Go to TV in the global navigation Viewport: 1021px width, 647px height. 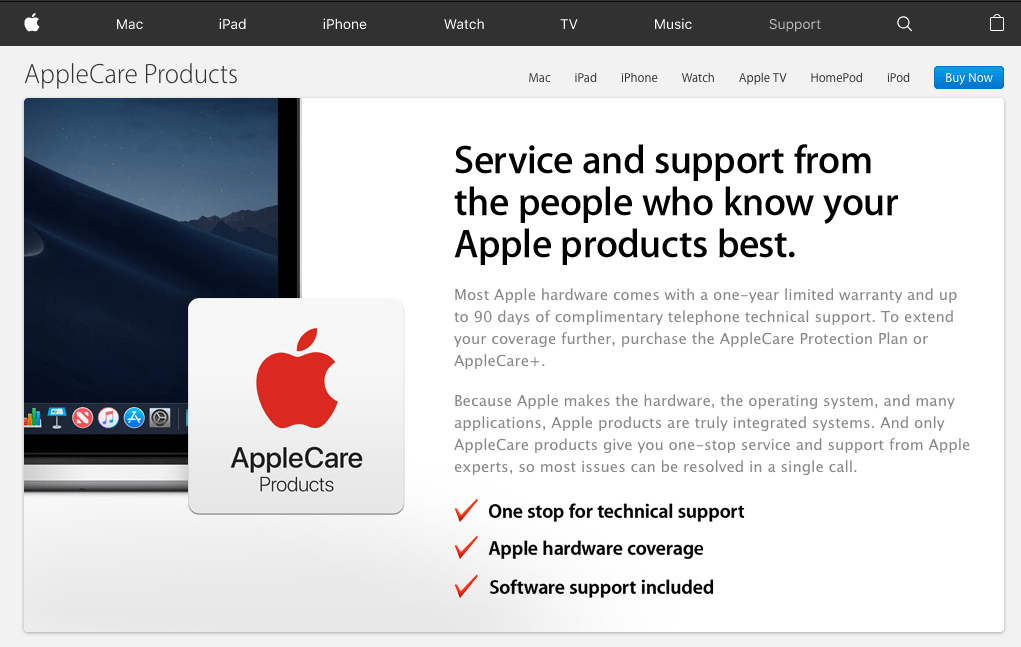(569, 24)
